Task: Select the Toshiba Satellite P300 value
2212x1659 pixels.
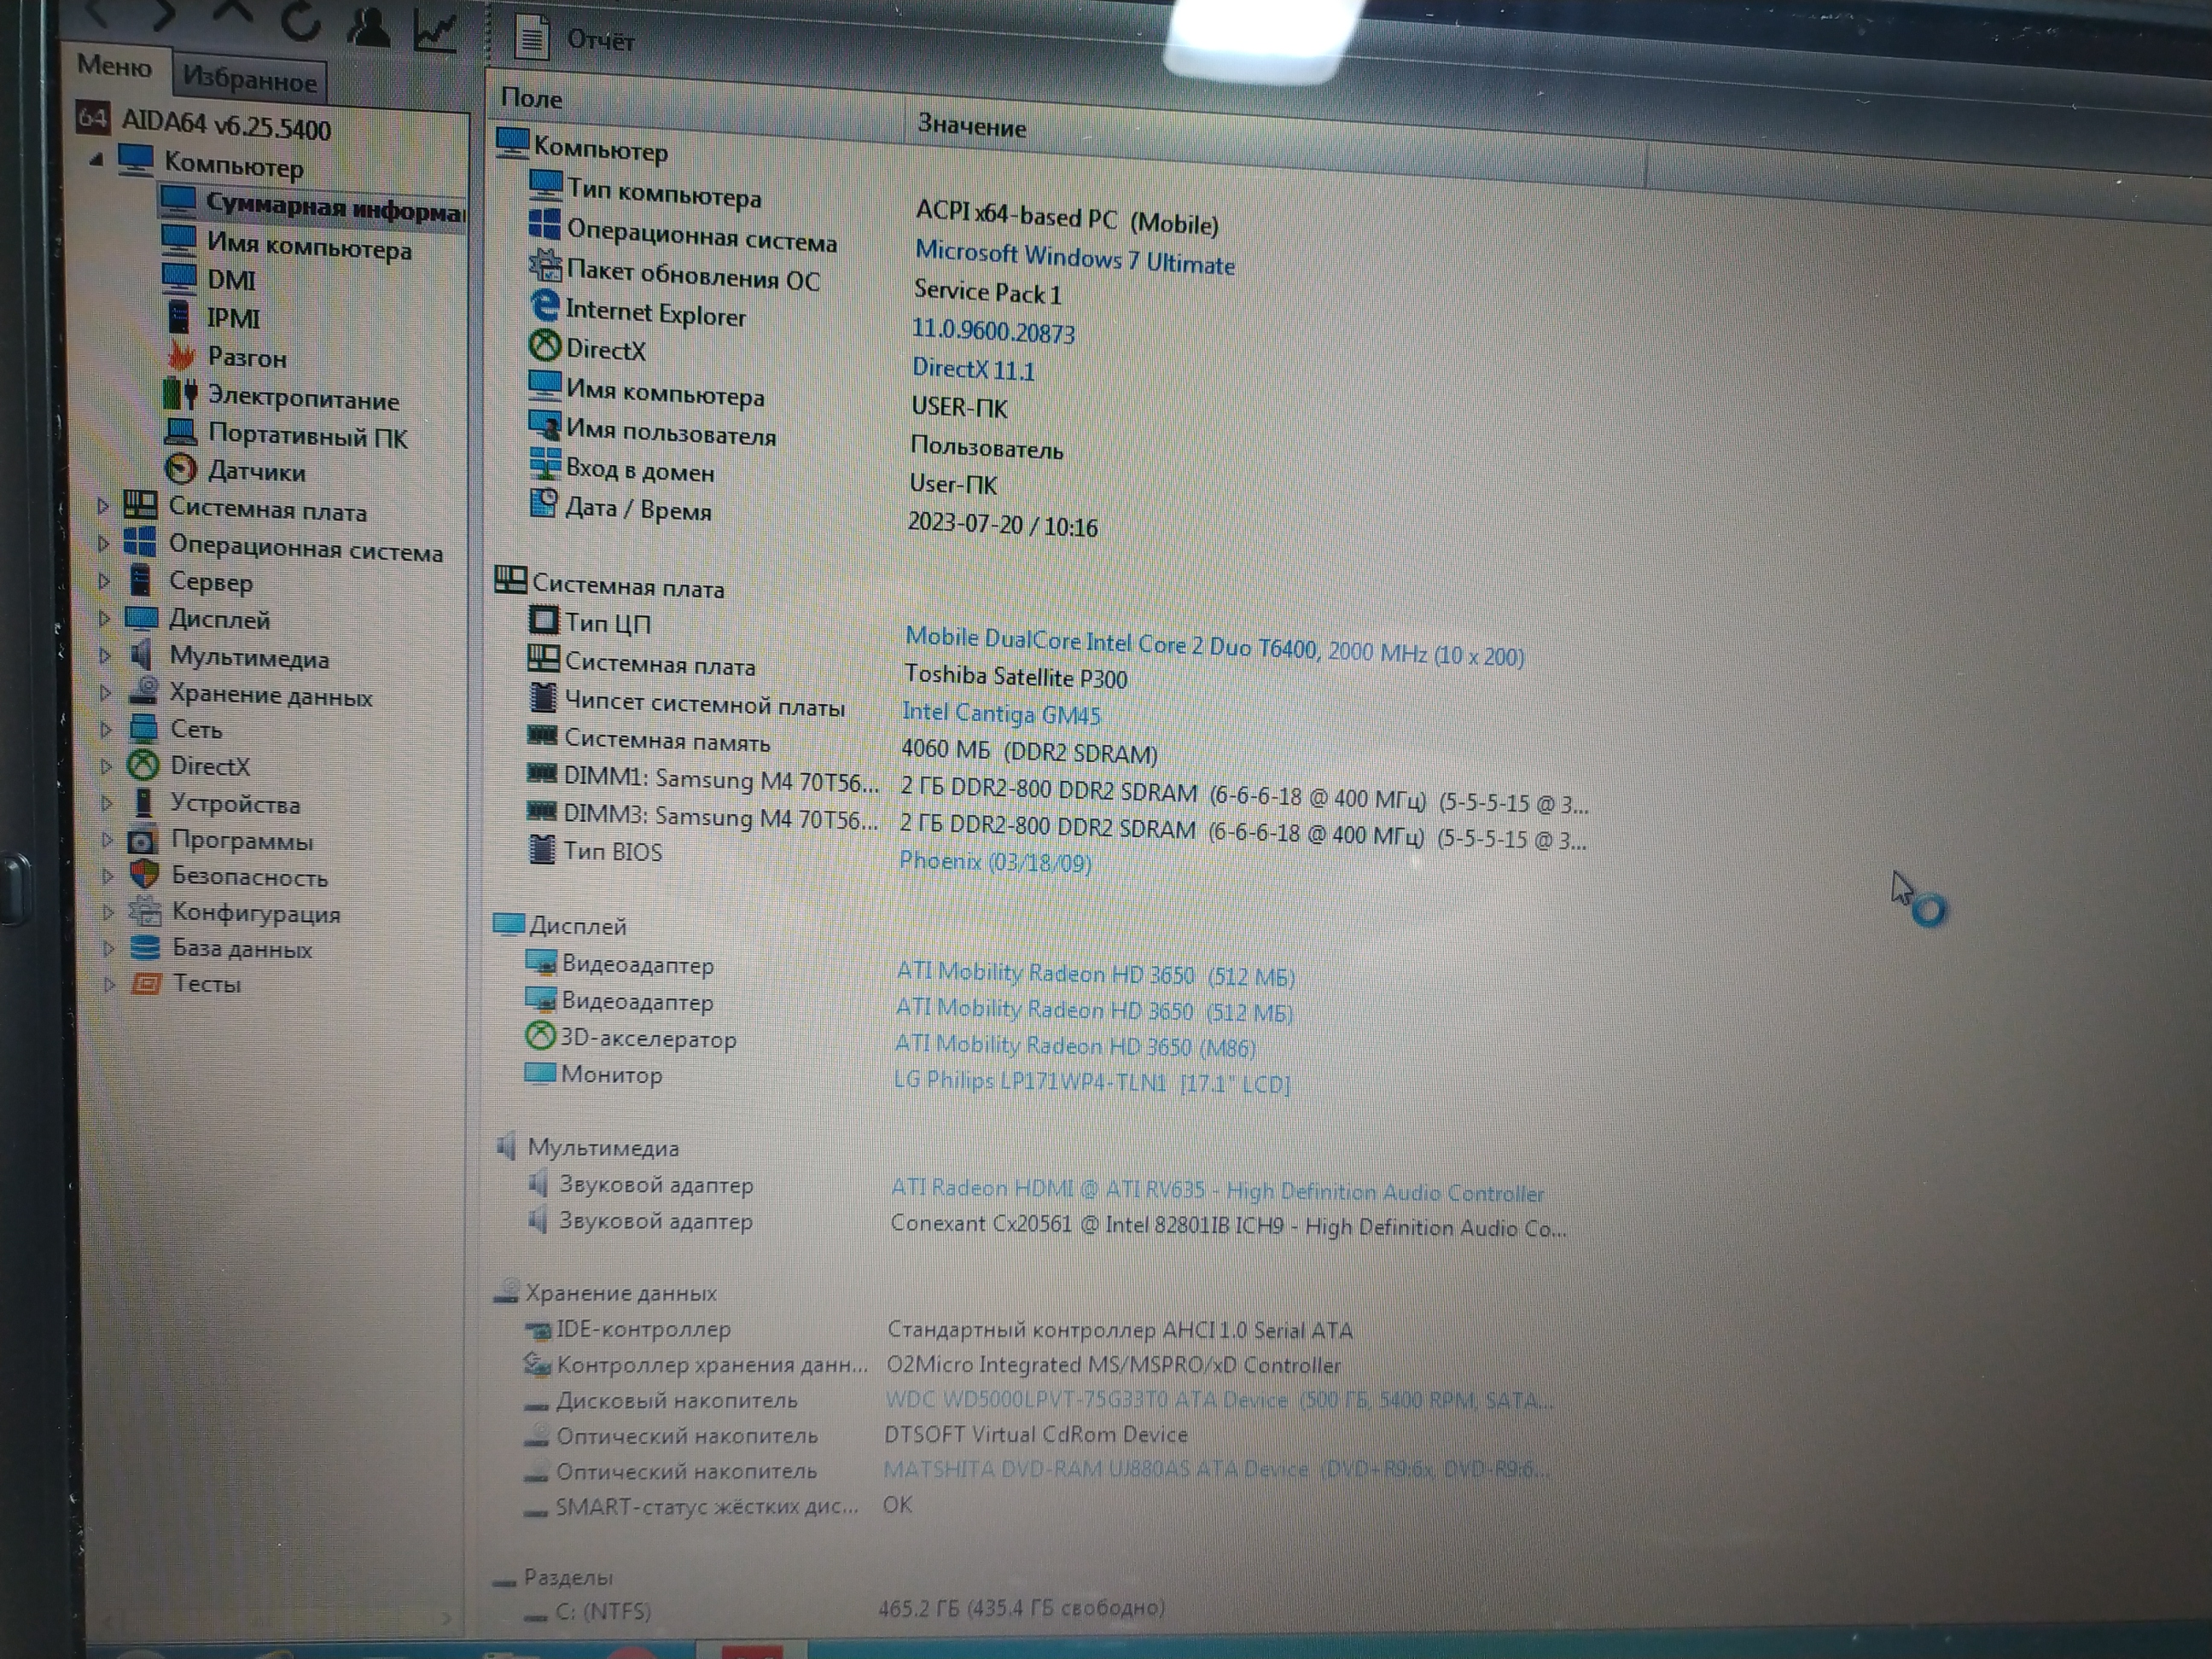Action: click(x=1015, y=677)
